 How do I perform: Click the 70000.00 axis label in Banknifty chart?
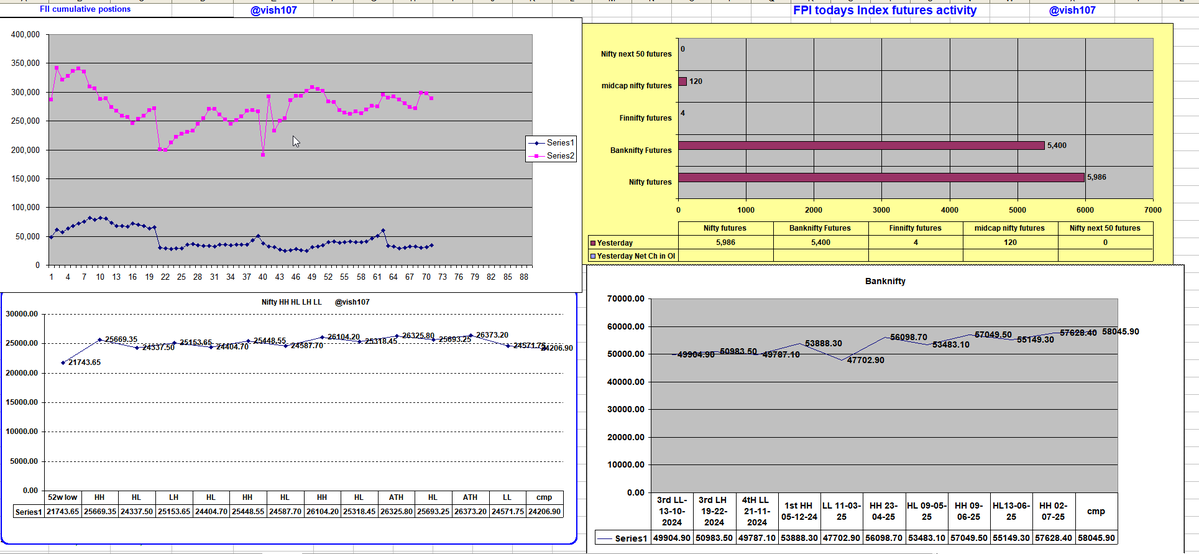pyautogui.click(x=623, y=299)
